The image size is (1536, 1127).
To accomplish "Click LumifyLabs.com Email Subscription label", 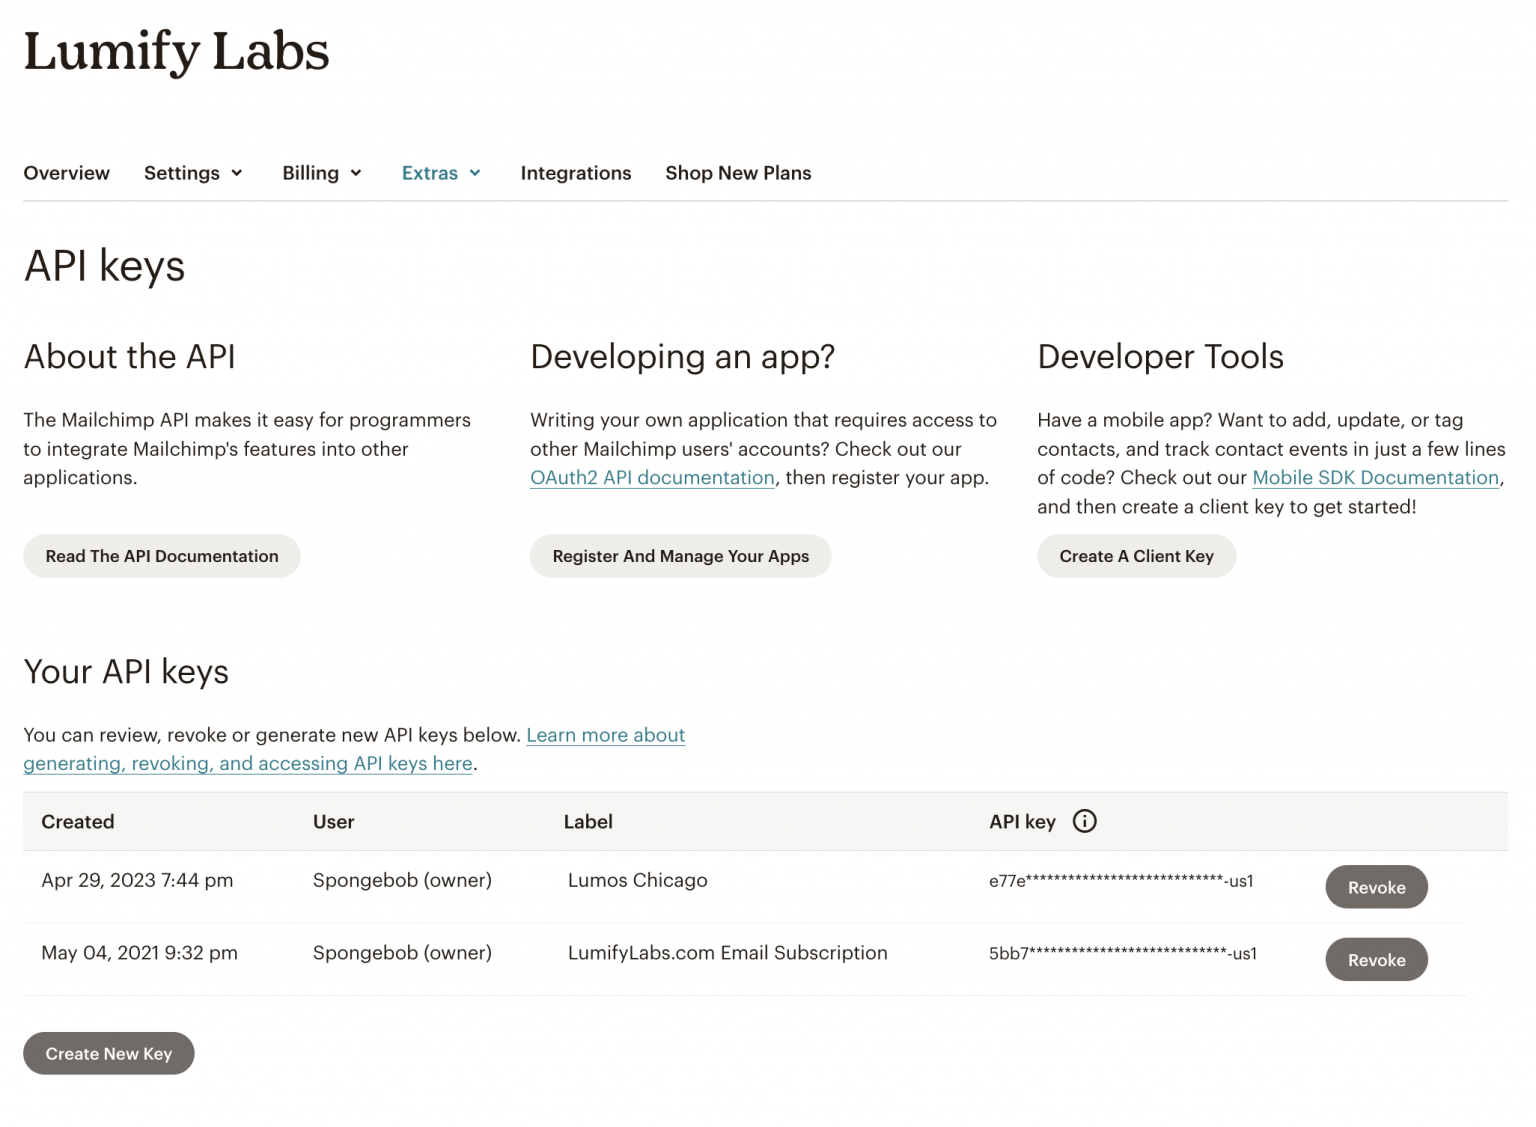I will point(728,953).
